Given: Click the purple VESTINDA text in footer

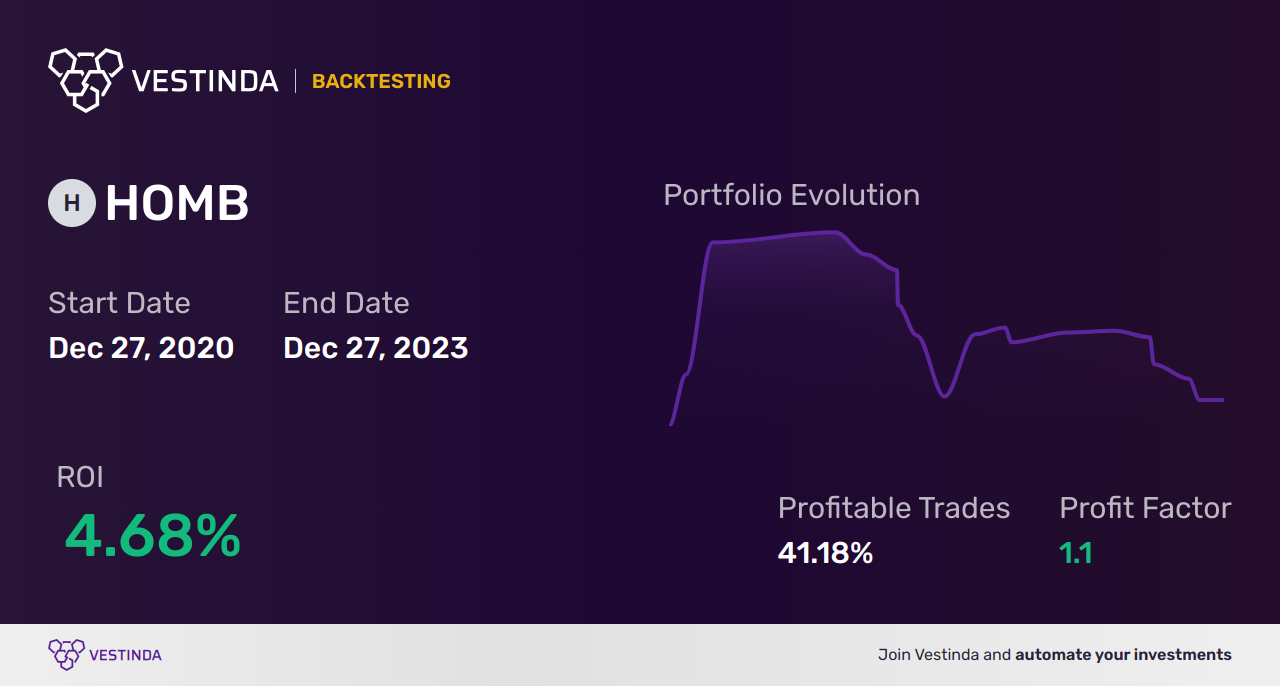Looking at the screenshot, I should pos(125,655).
